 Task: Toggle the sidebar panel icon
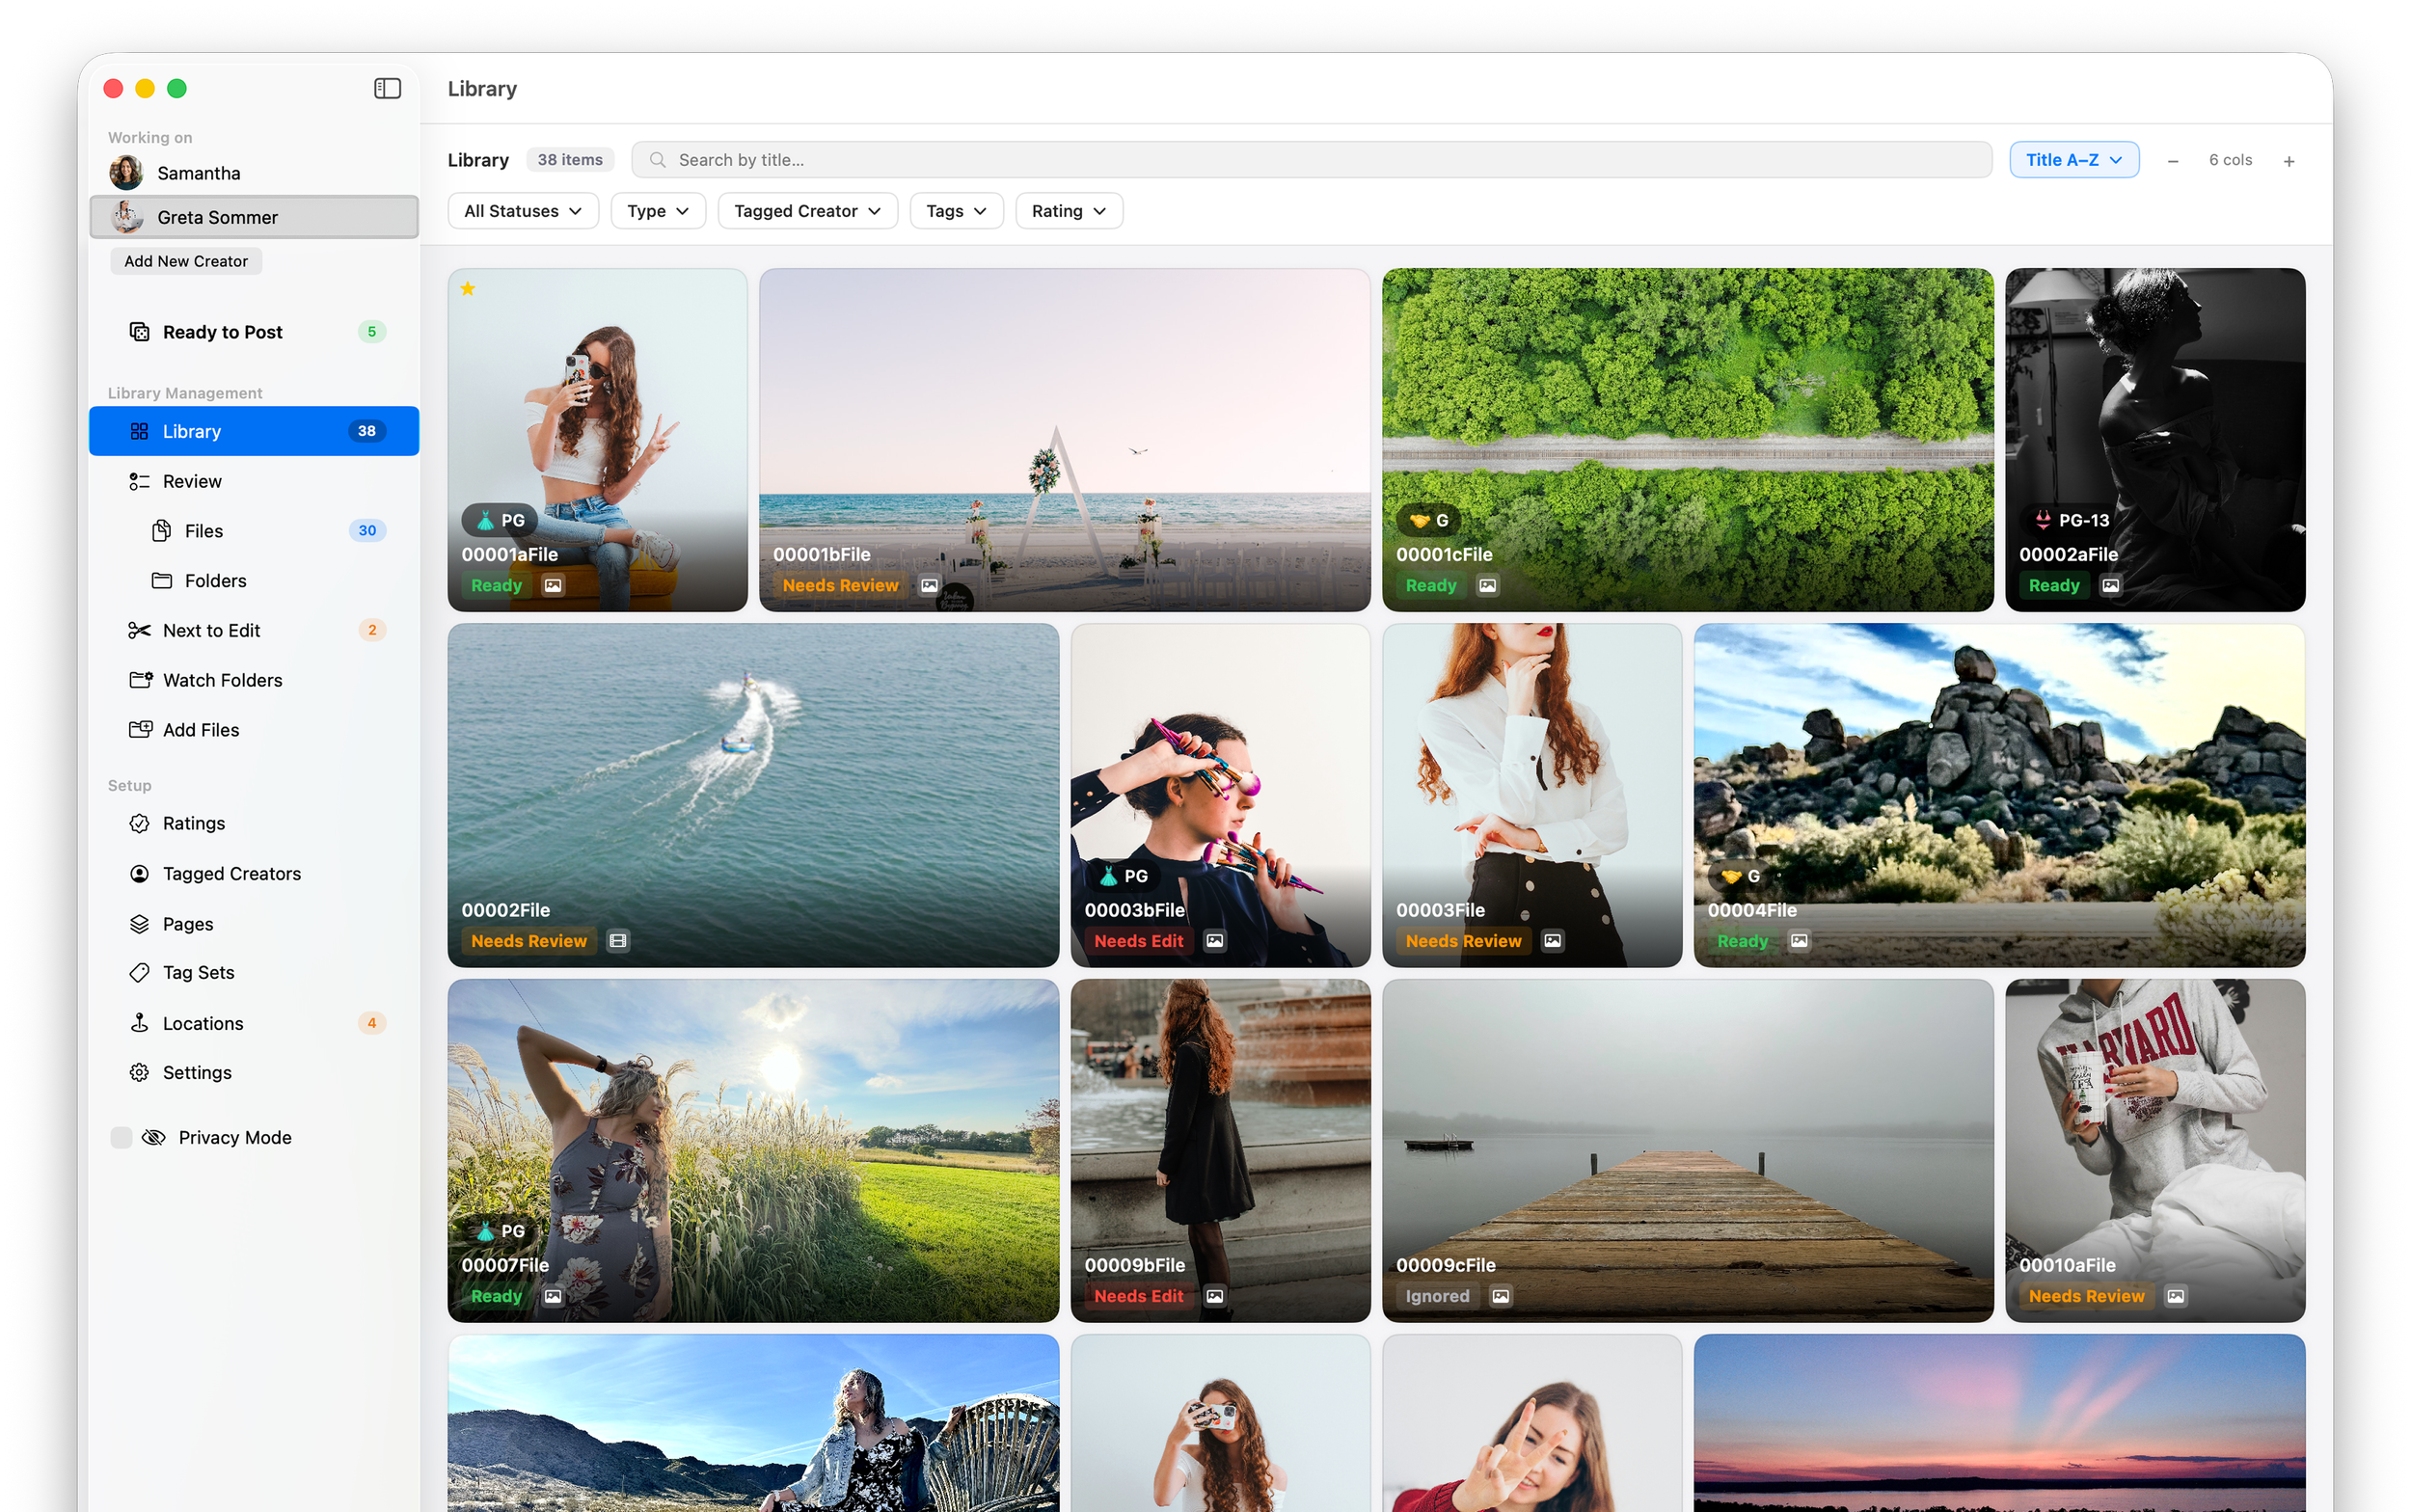(387, 89)
